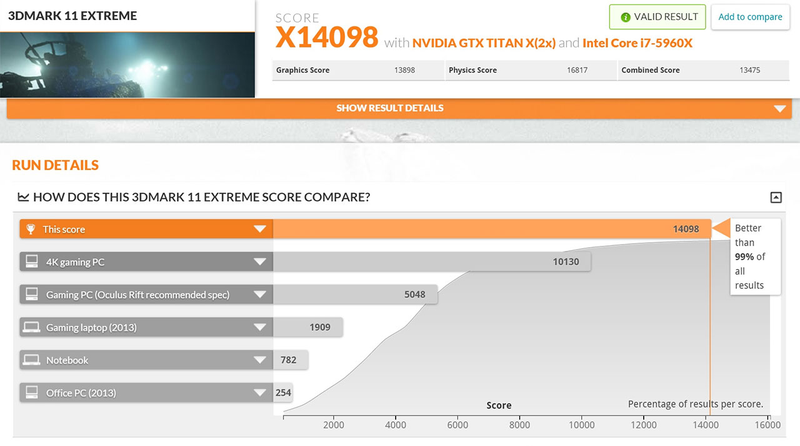Click the Percentage of results per score label
The image size is (800, 446).
(x=695, y=404)
